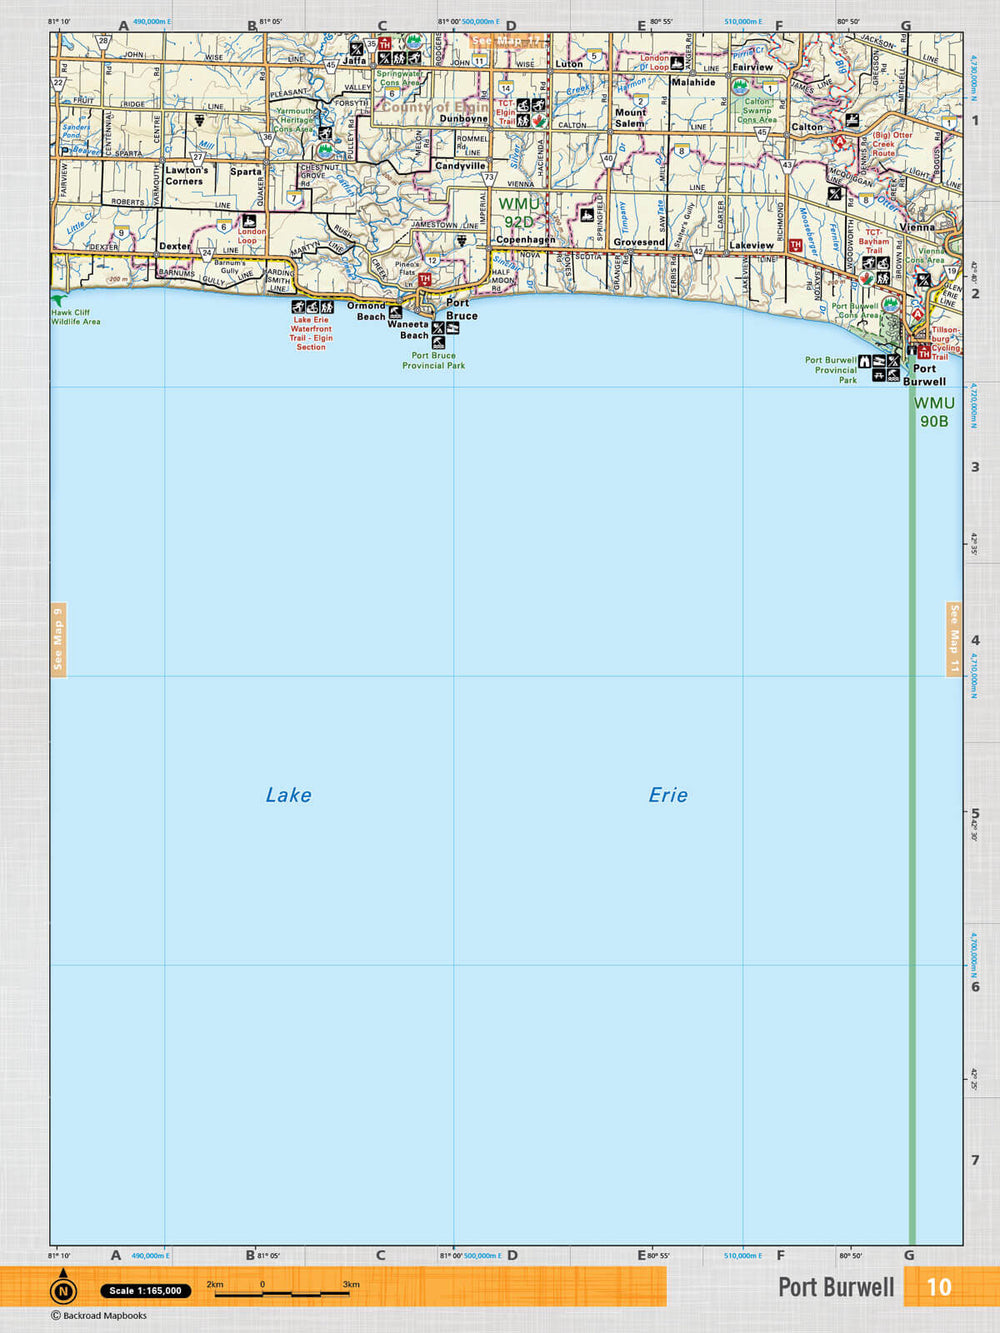Image resolution: width=1000 pixels, height=1333 pixels.
Task: Click the Port Bruce Provincial Park label
Action: click(x=433, y=360)
